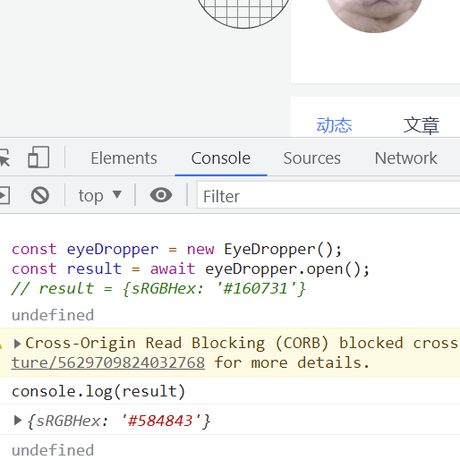Create live expression with eye icon
Viewport: 460px width, 460px height.
(161, 195)
